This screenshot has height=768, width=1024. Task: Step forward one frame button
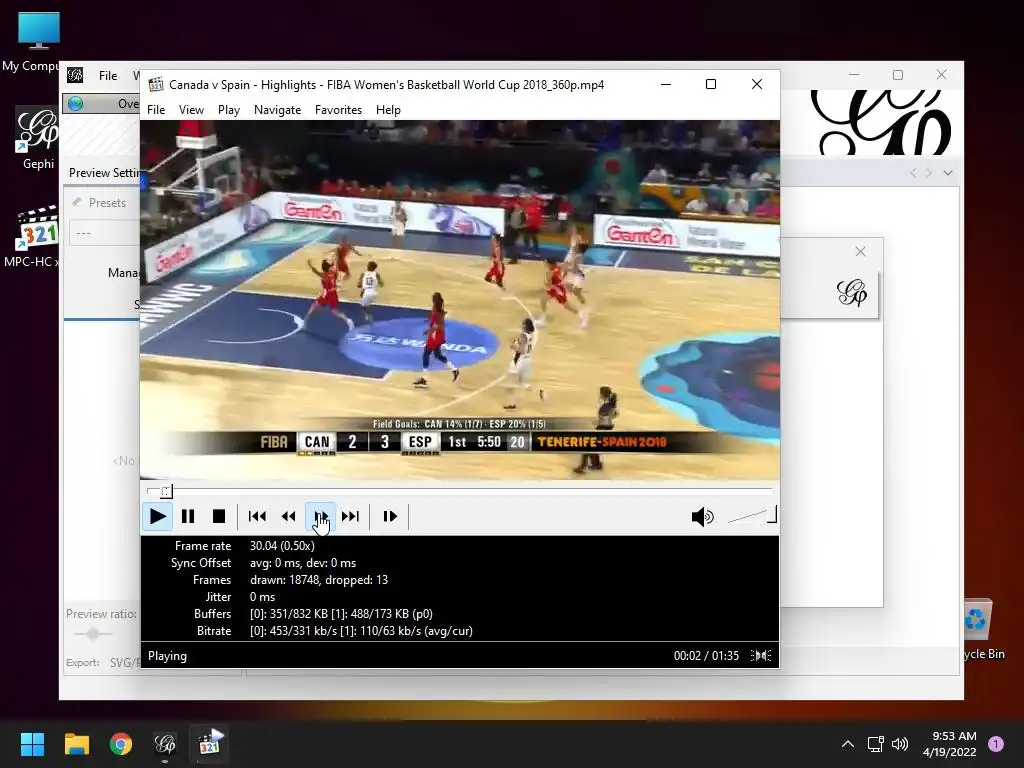coord(390,517)
